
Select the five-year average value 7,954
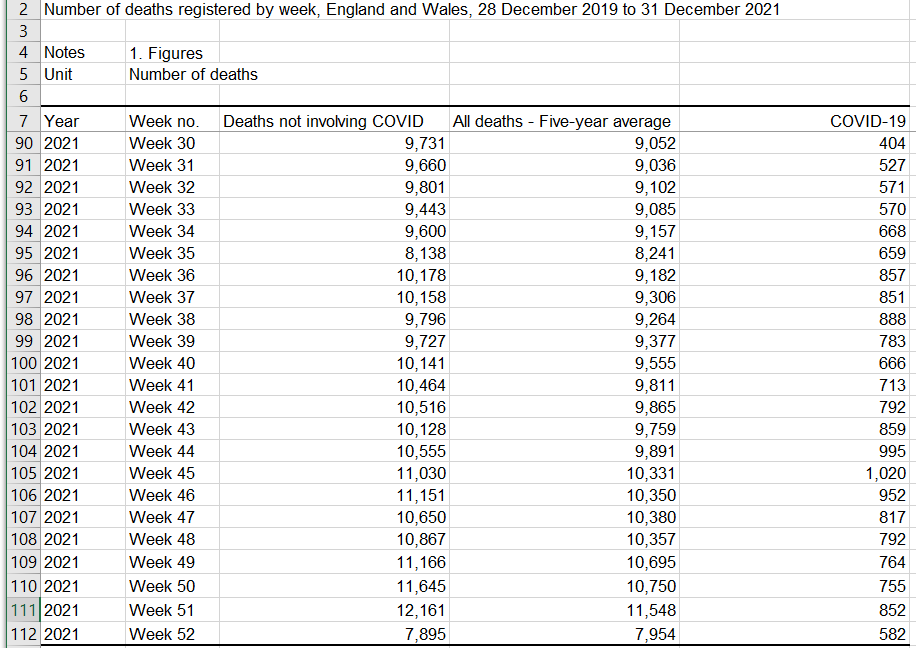651,634
